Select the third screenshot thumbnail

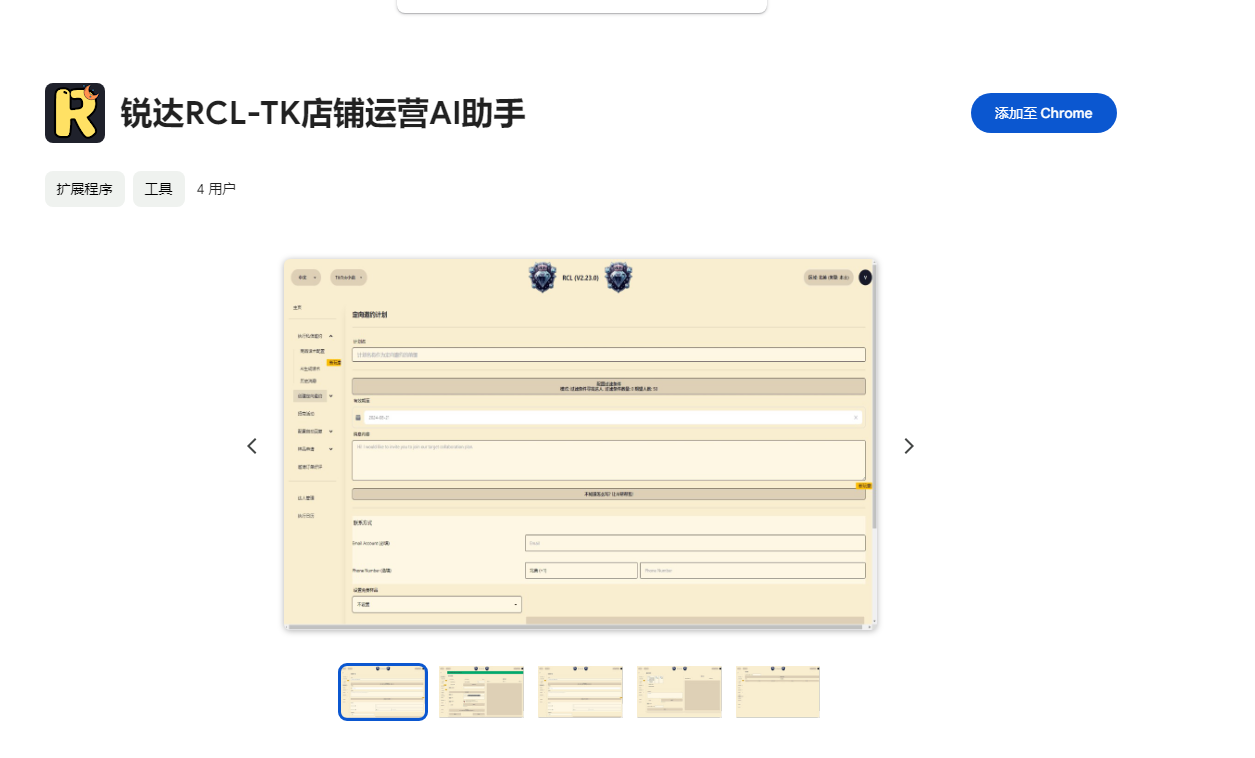coord(580,691)
